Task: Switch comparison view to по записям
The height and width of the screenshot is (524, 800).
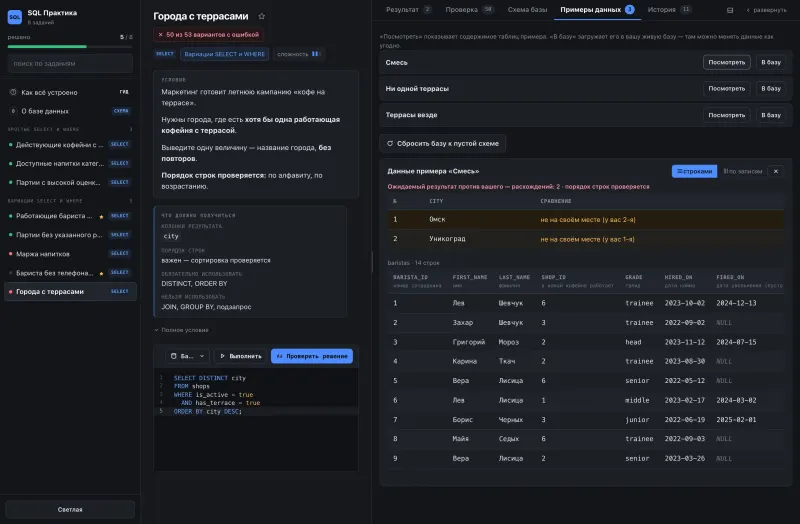Action: pos(742,171)
